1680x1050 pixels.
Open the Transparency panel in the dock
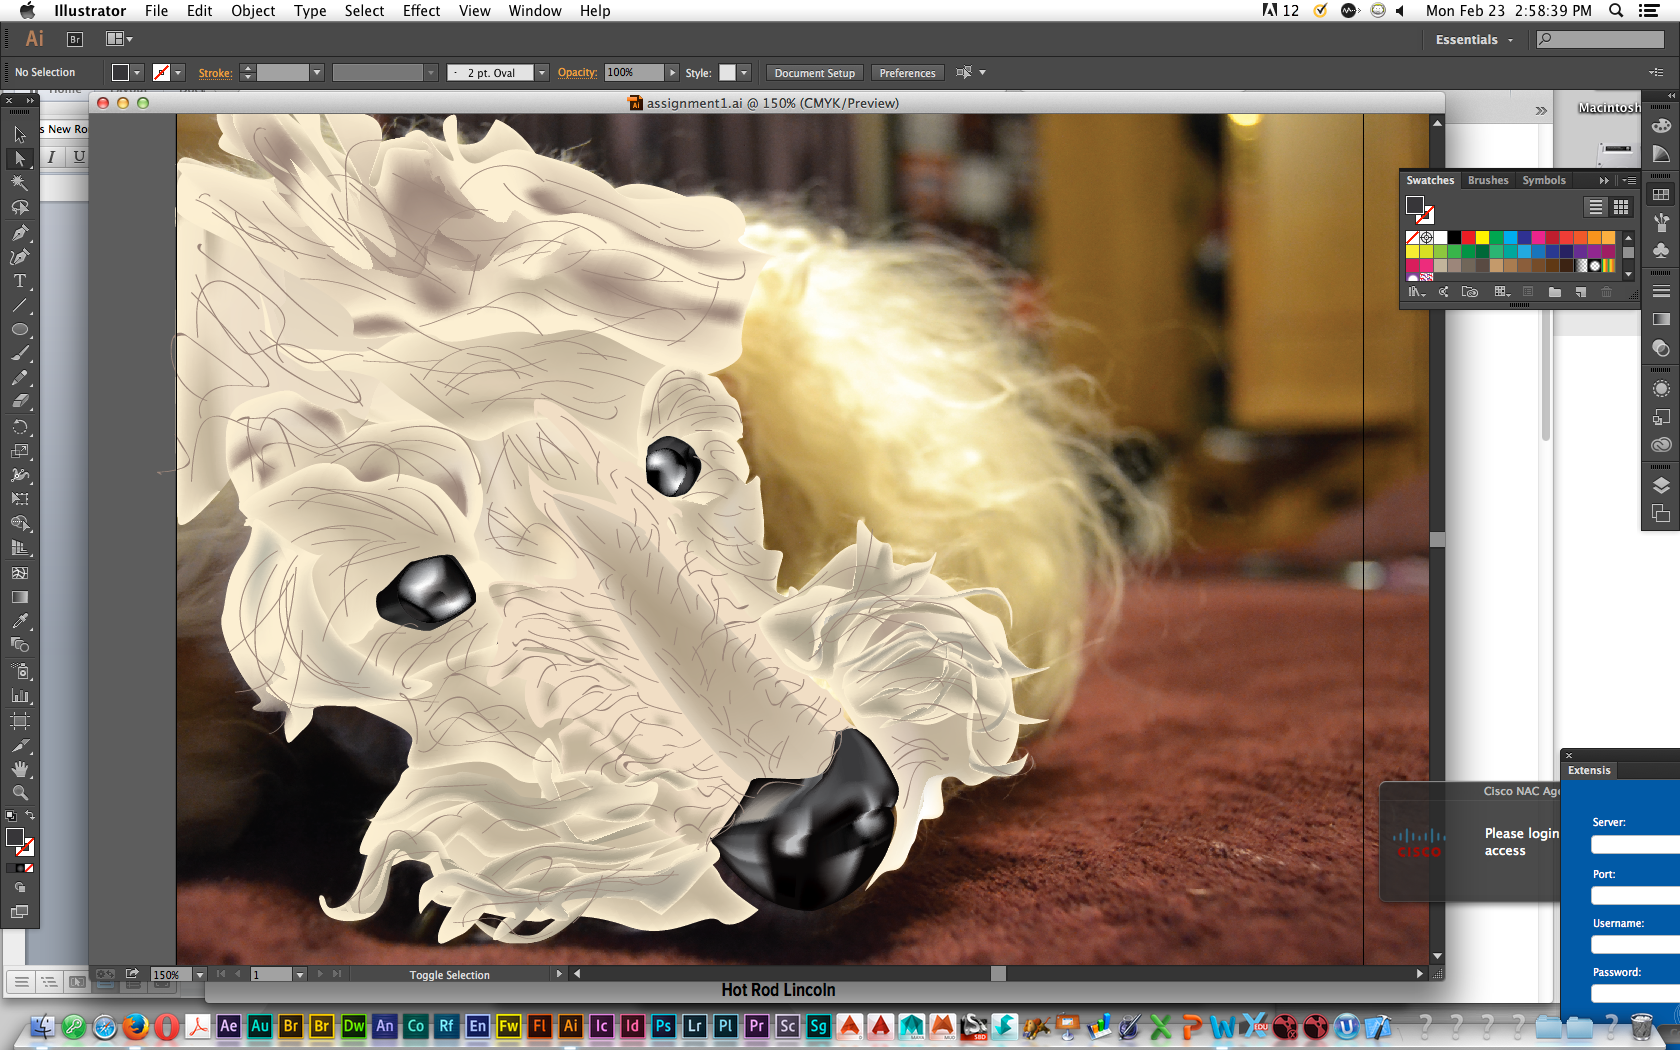tap(1661, 348)
